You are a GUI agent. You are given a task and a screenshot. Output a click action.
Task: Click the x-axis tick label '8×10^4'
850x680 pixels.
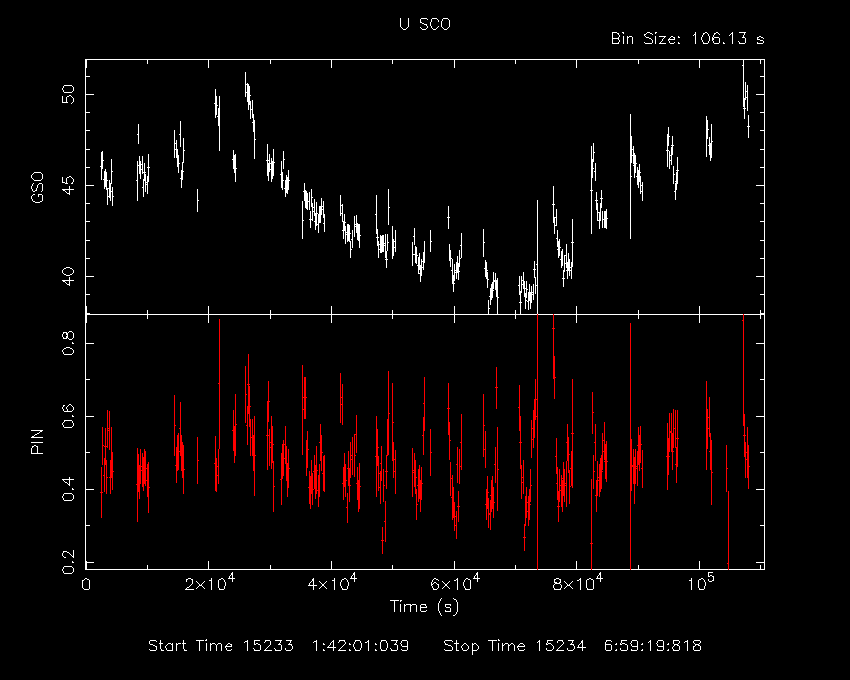(x=577, y=584)
